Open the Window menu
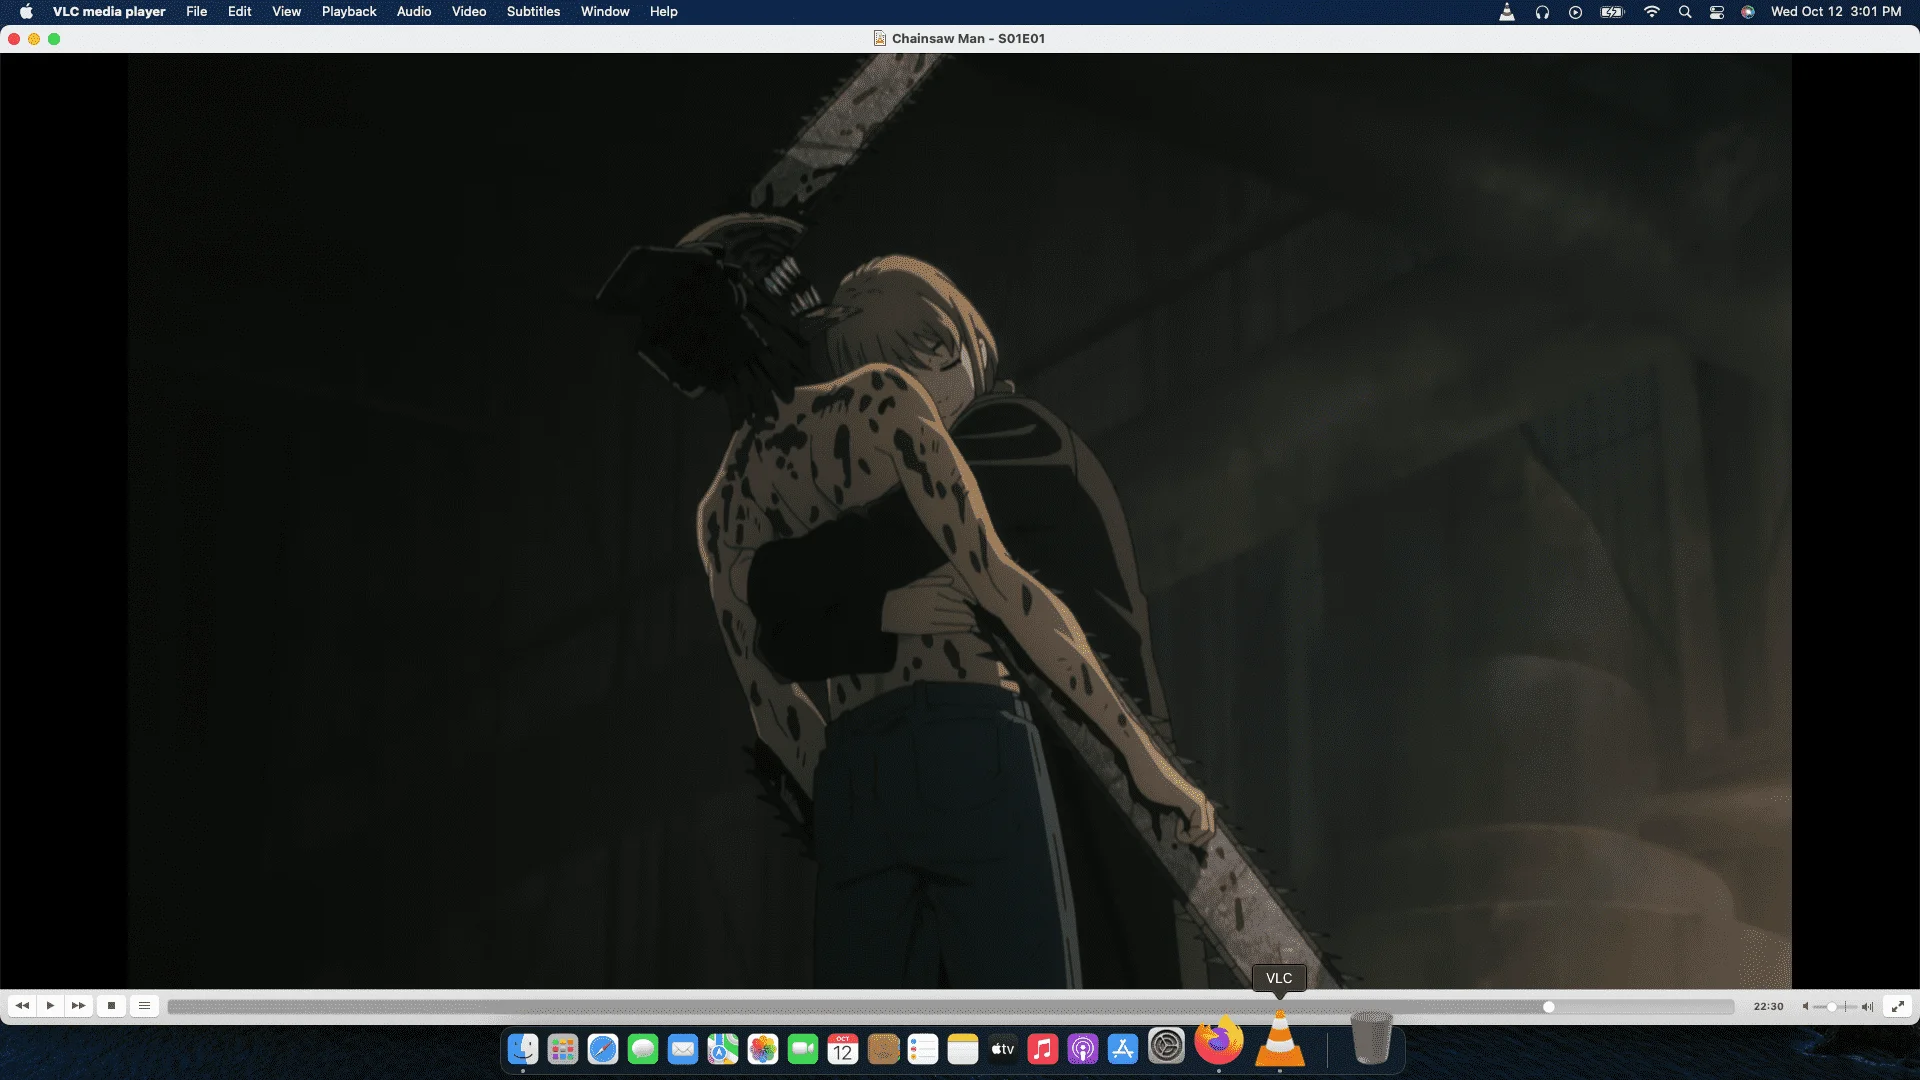1920x1080 pixels. click(605, 12)
